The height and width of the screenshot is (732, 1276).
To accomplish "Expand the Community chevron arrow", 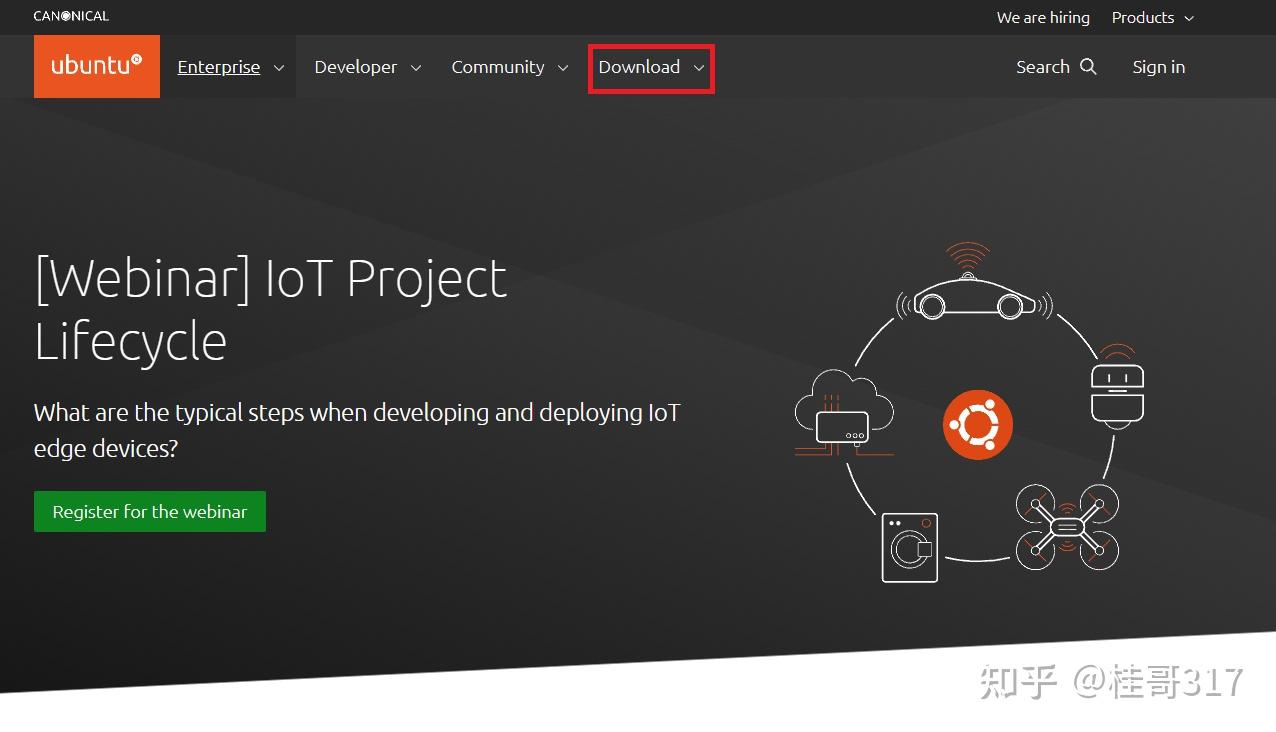I will (x=563, y=68).
